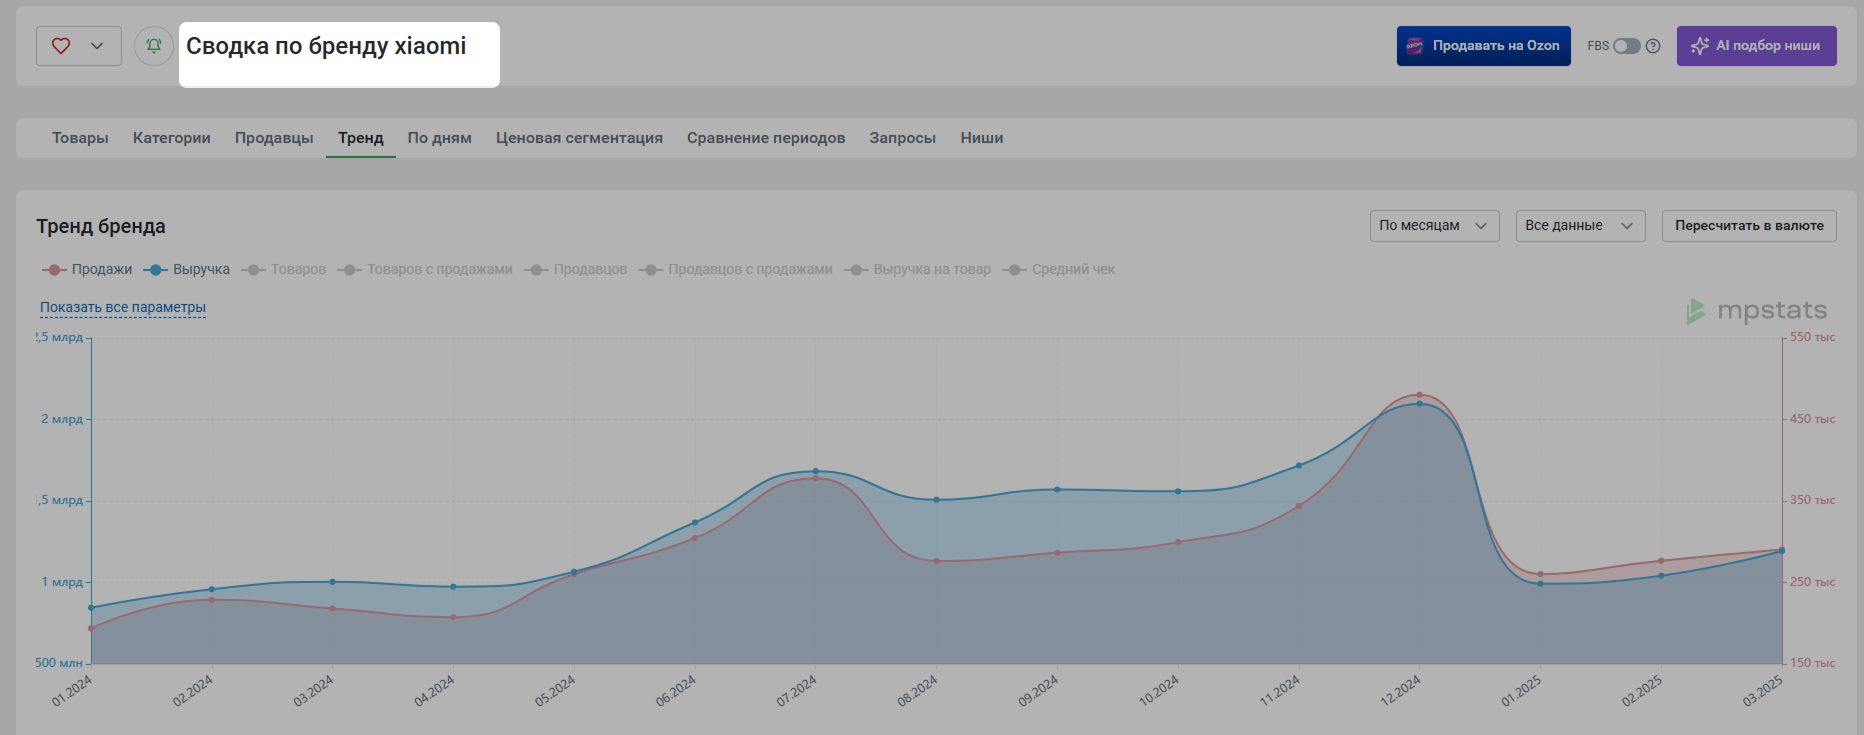Expand the favorites dropdown chevron

coord(97,46)
